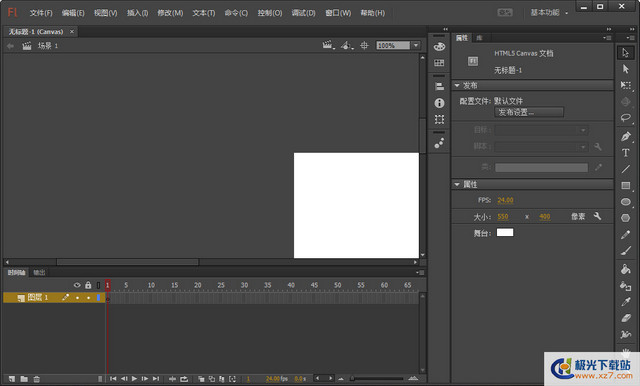Collapse the 发布 section
The image size is (640, 386).
tap(457, 85)
